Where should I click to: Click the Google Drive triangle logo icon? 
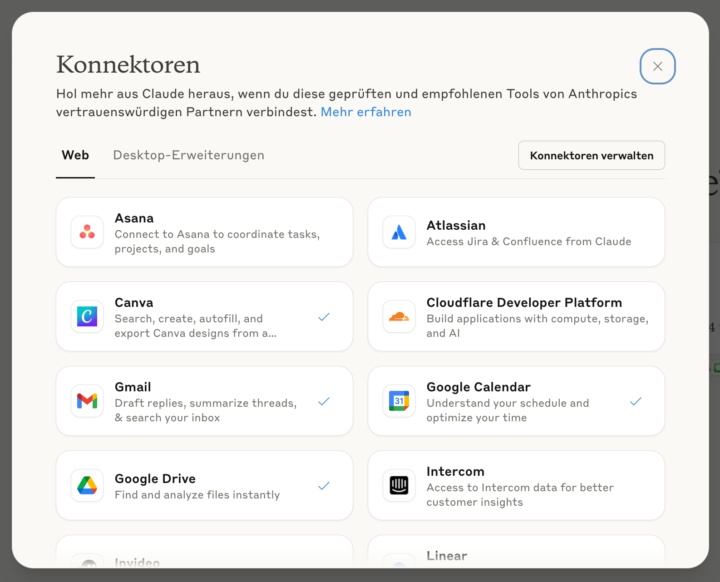click(x=87, y=486)
